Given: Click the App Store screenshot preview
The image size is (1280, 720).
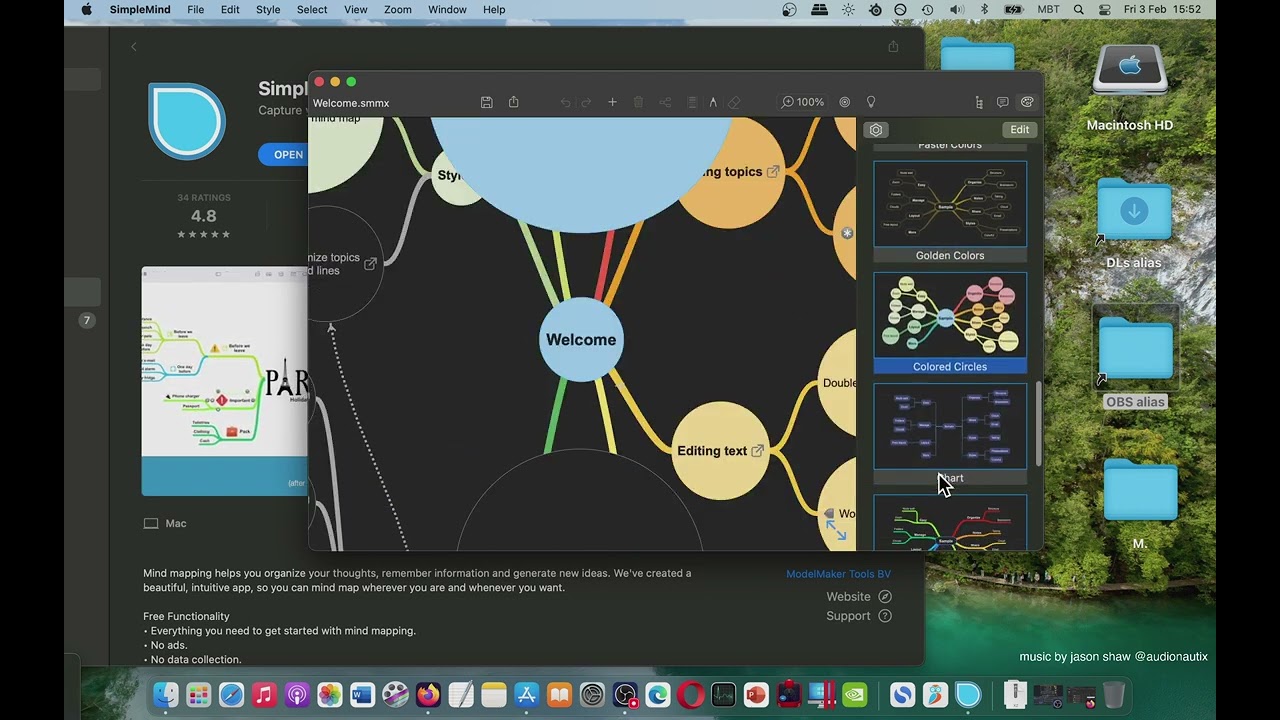Looking at the screenshot, I should point(225,381).
